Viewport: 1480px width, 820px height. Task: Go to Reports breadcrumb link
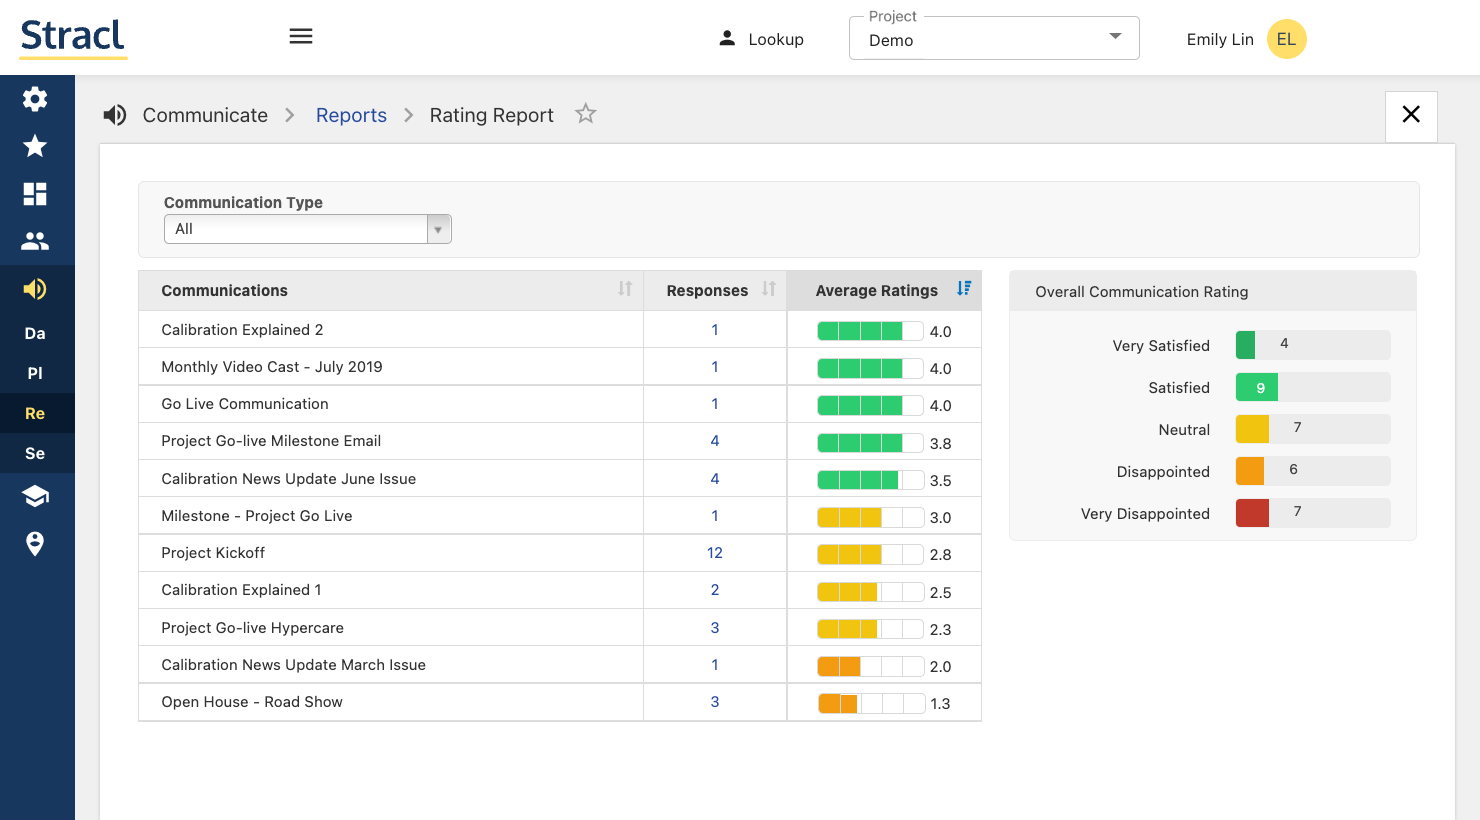click(351, 115)
